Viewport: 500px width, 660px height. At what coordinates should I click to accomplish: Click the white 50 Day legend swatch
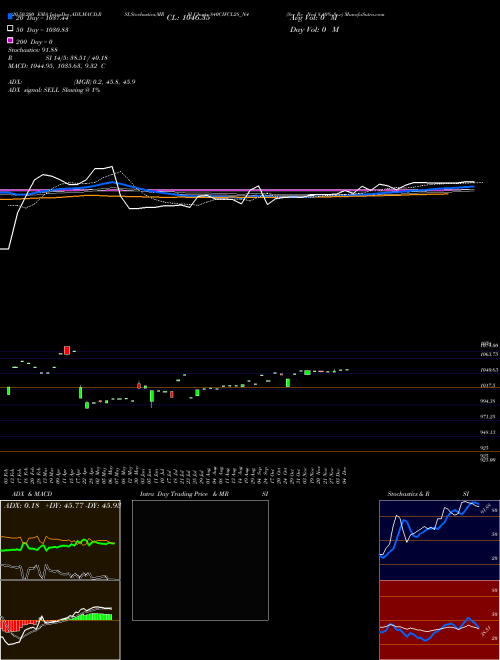[x=10, y=28]
